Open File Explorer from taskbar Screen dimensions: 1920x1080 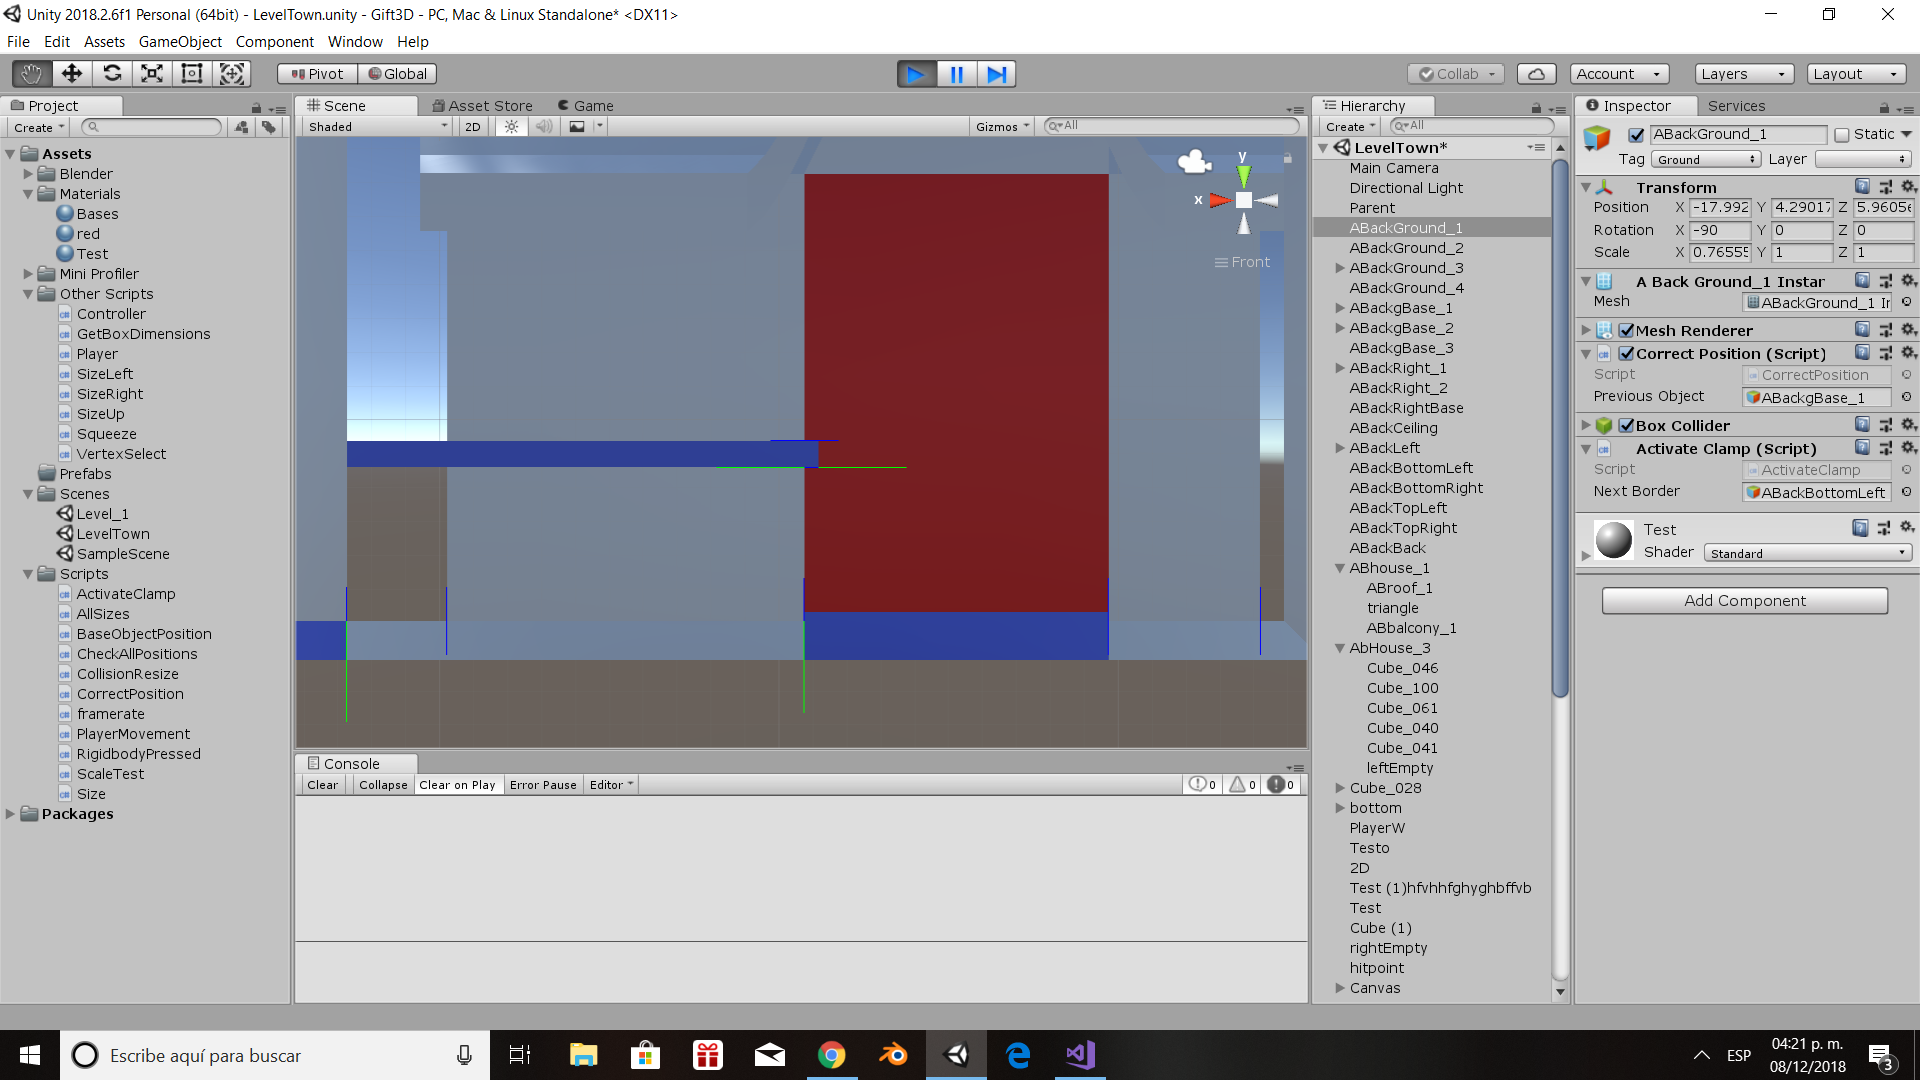pyautogui.click(x=583, y=1055)
